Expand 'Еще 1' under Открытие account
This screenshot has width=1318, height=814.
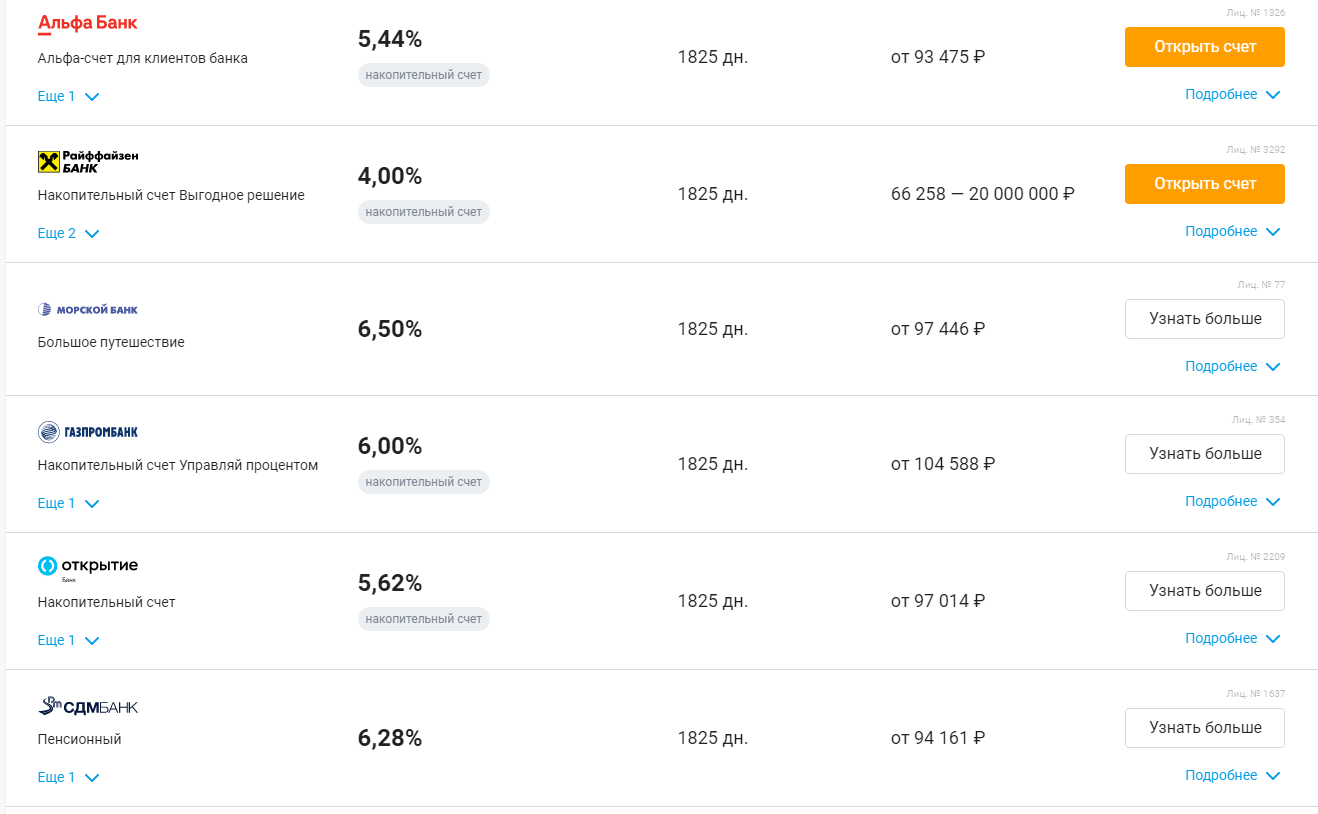pos(68,641)
